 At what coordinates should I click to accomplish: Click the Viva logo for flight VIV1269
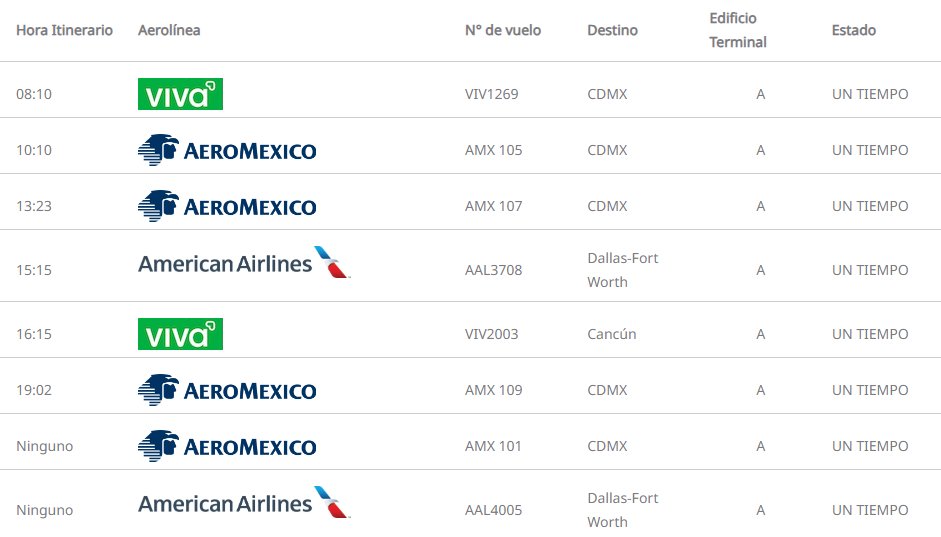pyautogui.click(x=180, y=94)
